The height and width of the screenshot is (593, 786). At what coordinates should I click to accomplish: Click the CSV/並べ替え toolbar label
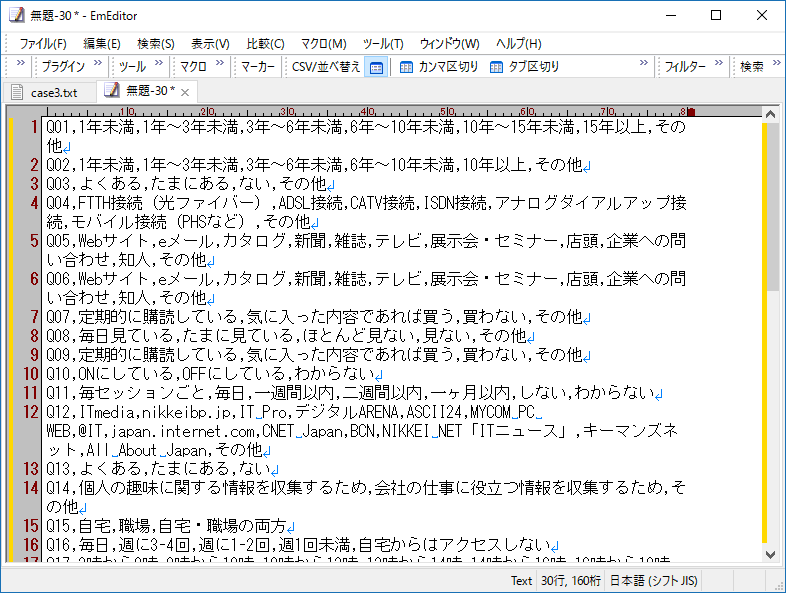(x=326, y=67)
